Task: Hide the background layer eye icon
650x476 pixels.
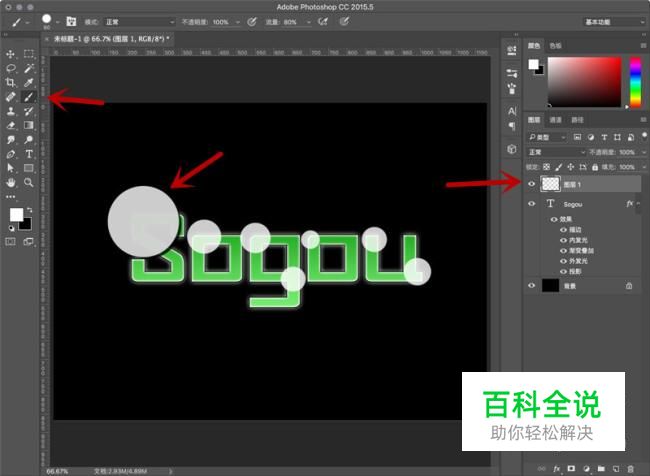Action: pyautogui.click(x=531, y=285)
